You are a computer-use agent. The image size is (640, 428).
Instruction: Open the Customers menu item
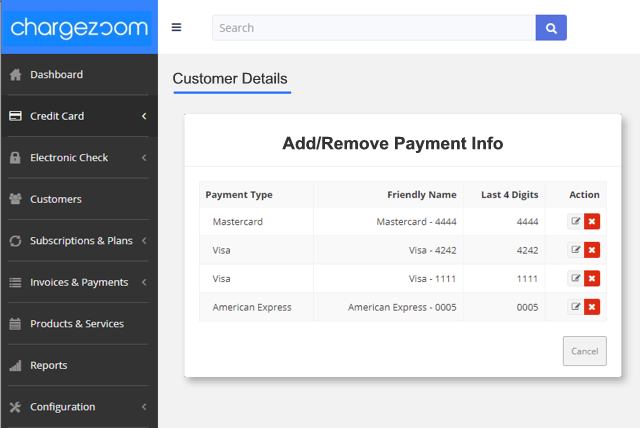(79, 199)
